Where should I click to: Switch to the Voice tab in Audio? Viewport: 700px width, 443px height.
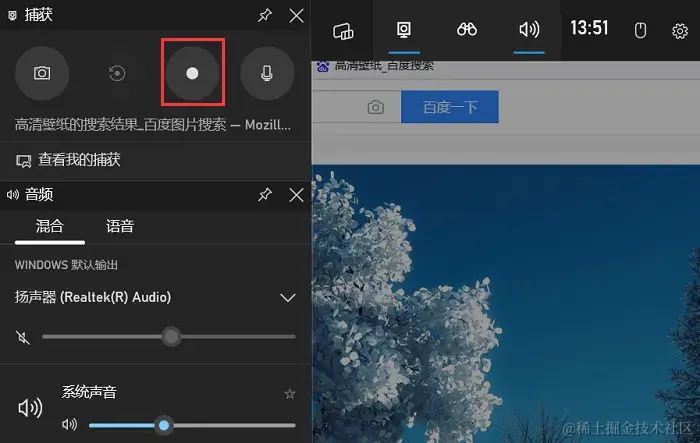[120, 226]
